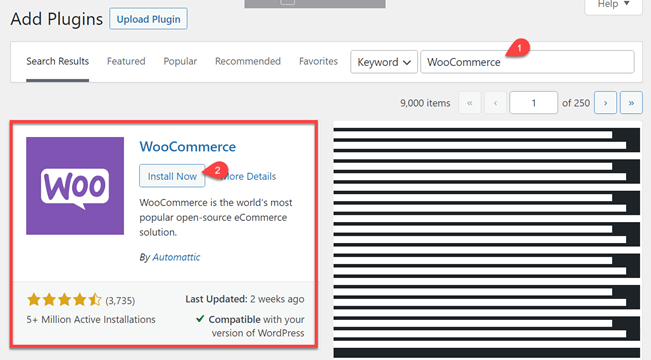This screenshot has width=651, height=360.
Task: Click the WooCommerce star rating
Action: (x=64, y=299)
